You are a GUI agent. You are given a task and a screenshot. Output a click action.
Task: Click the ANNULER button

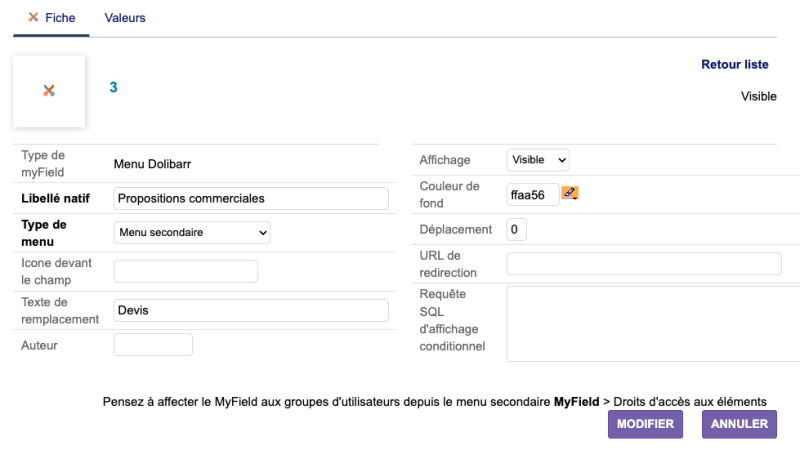pyautogui.click(x=739, y=424)
